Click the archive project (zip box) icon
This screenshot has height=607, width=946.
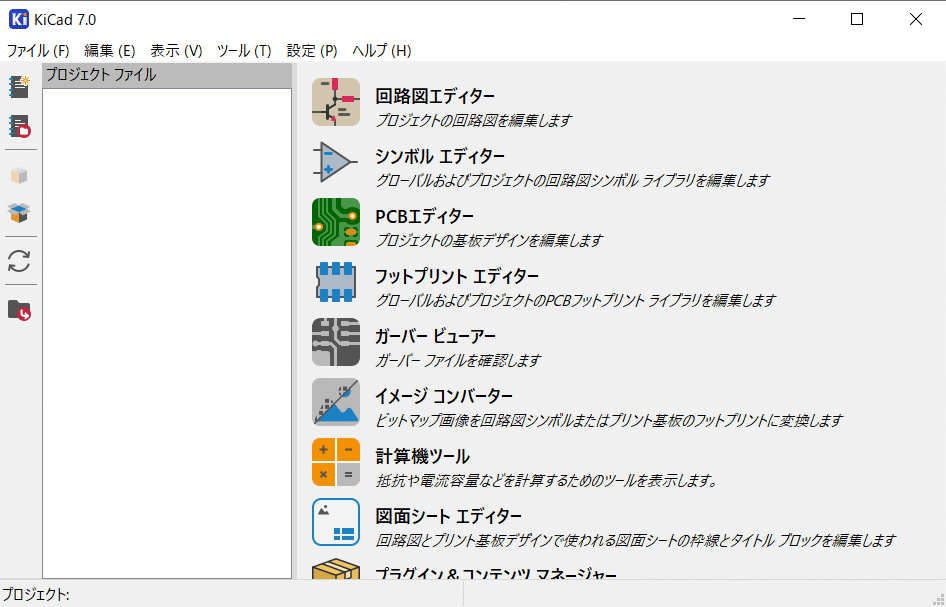click(x=19, y=176)
